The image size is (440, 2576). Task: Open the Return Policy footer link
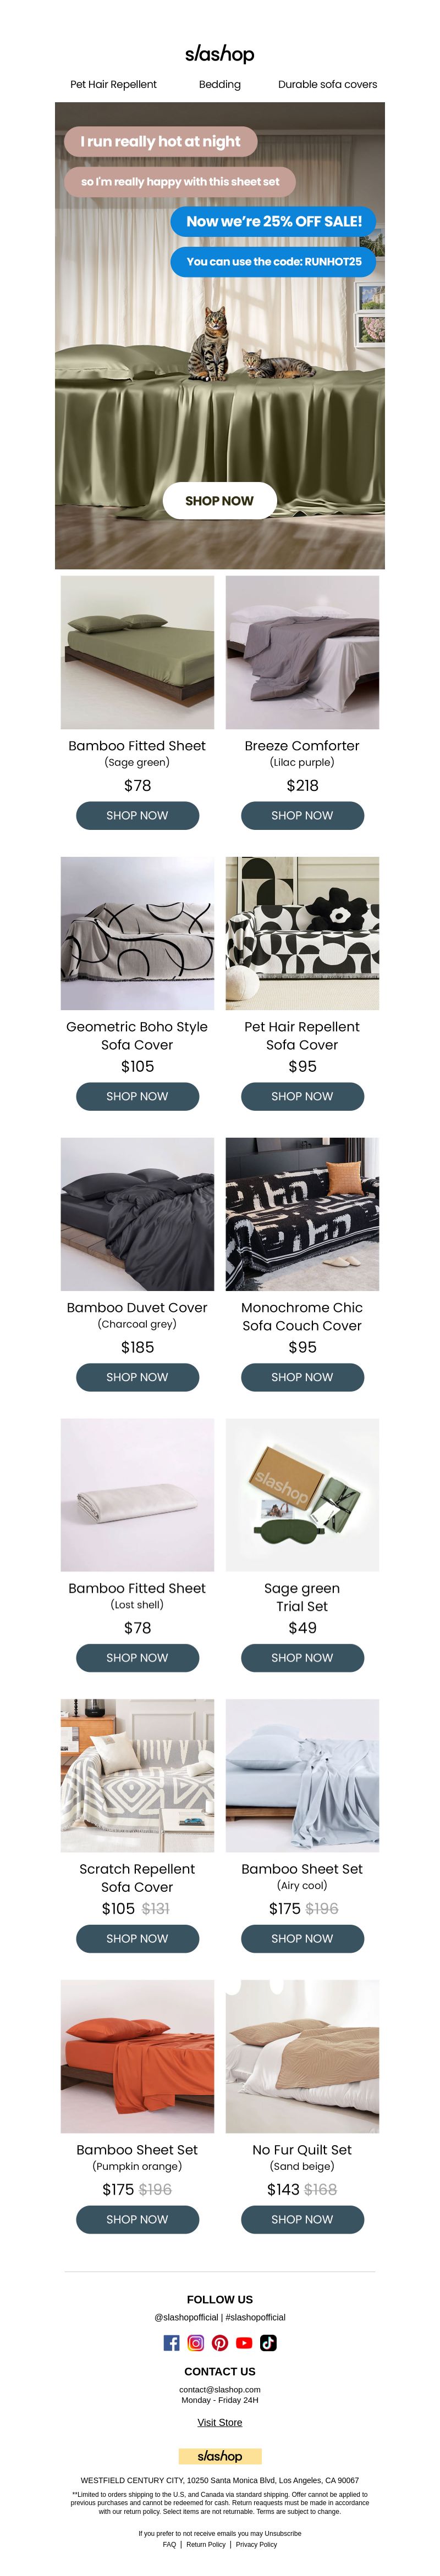pyautogui.click(x=206, y=2544)
